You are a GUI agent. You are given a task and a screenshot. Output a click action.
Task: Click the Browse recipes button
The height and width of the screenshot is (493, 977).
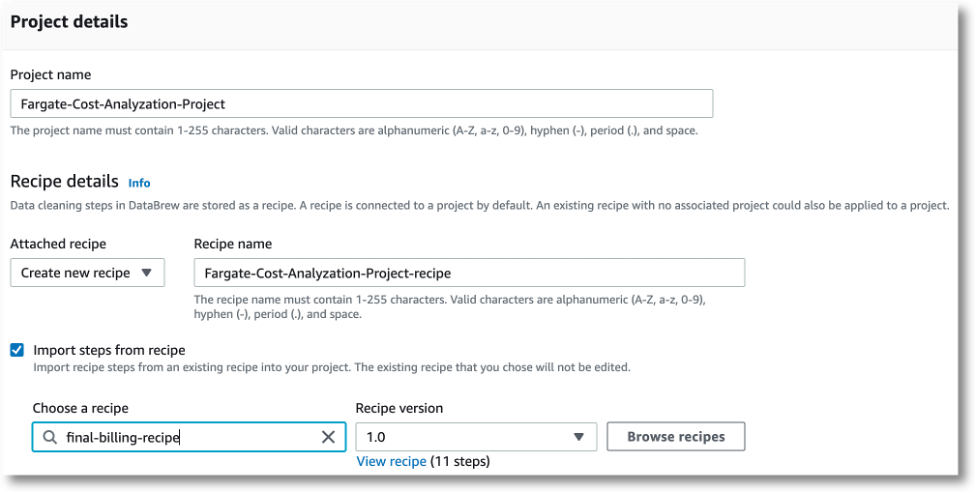(675, 437)
